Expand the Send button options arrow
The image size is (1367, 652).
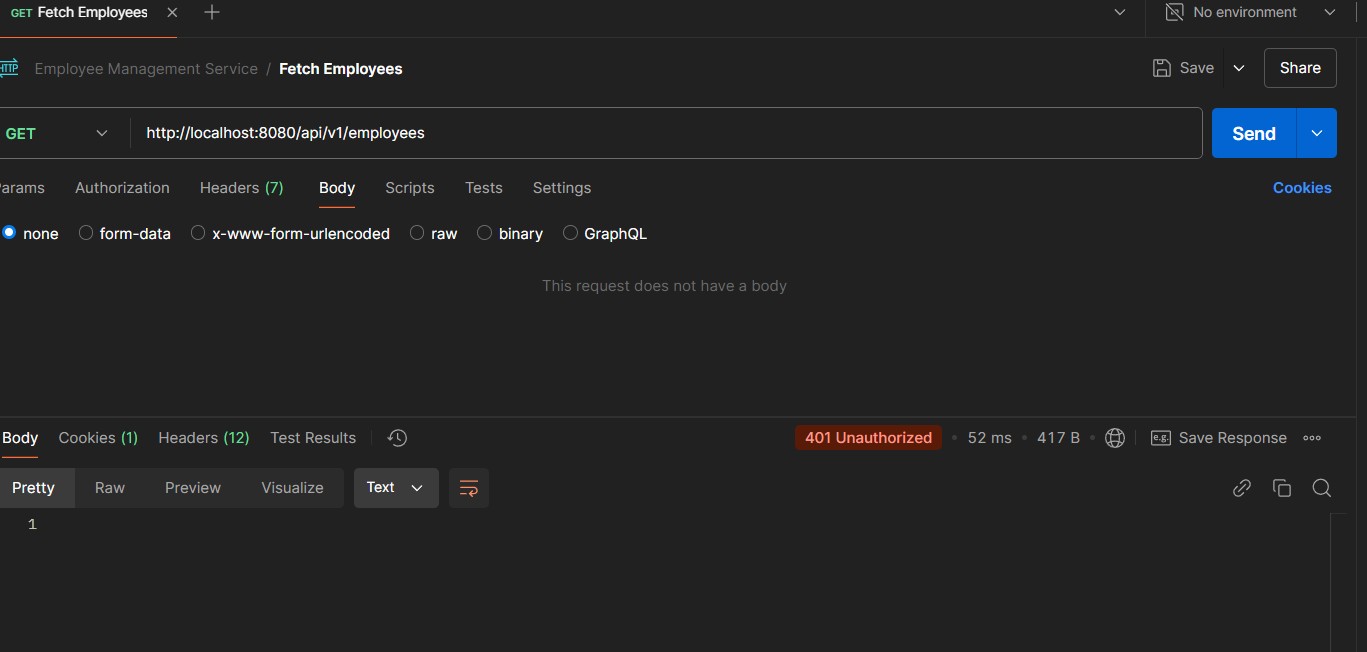[1317, 133]
